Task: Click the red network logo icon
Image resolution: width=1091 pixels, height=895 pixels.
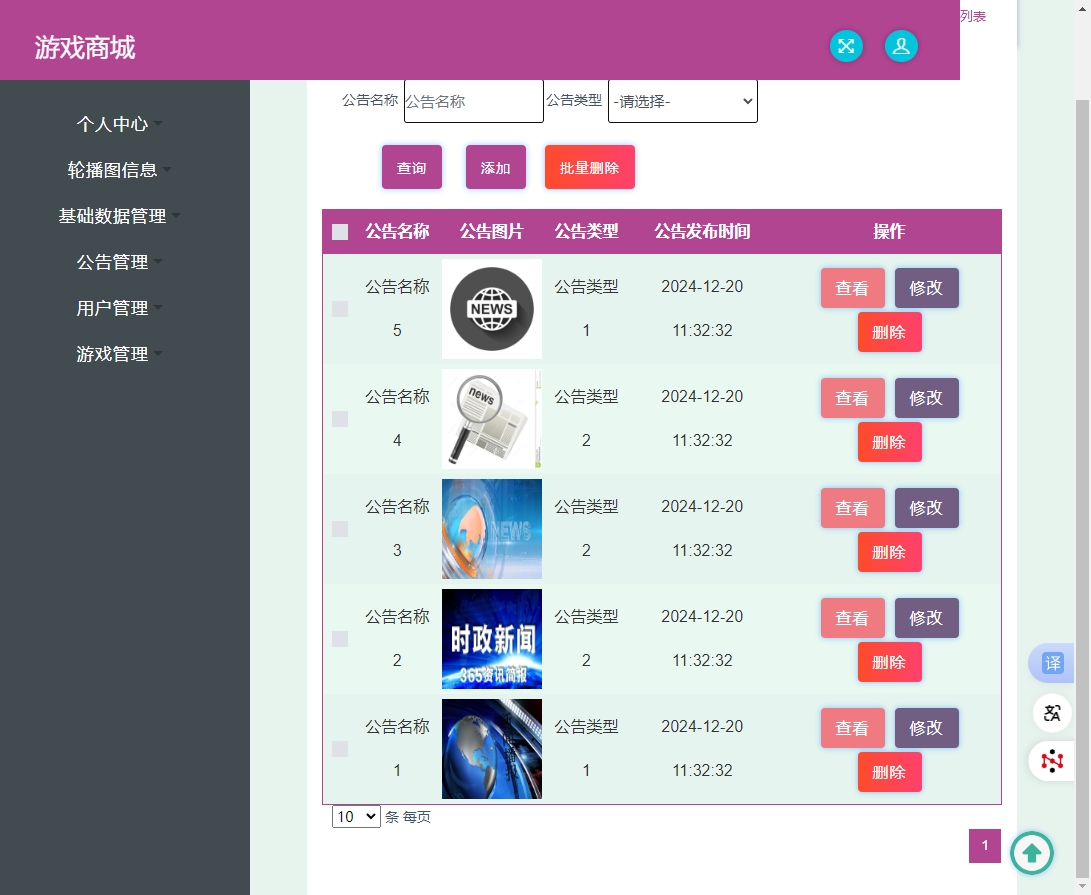Action: tap(1051, 761)
